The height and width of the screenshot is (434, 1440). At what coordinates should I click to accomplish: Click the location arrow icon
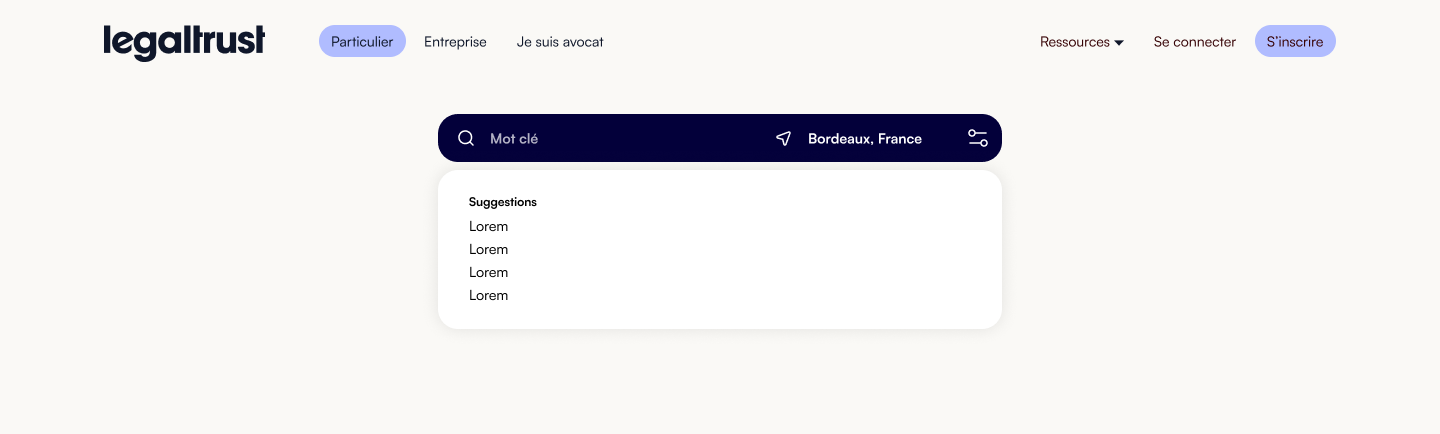[784, 138]
